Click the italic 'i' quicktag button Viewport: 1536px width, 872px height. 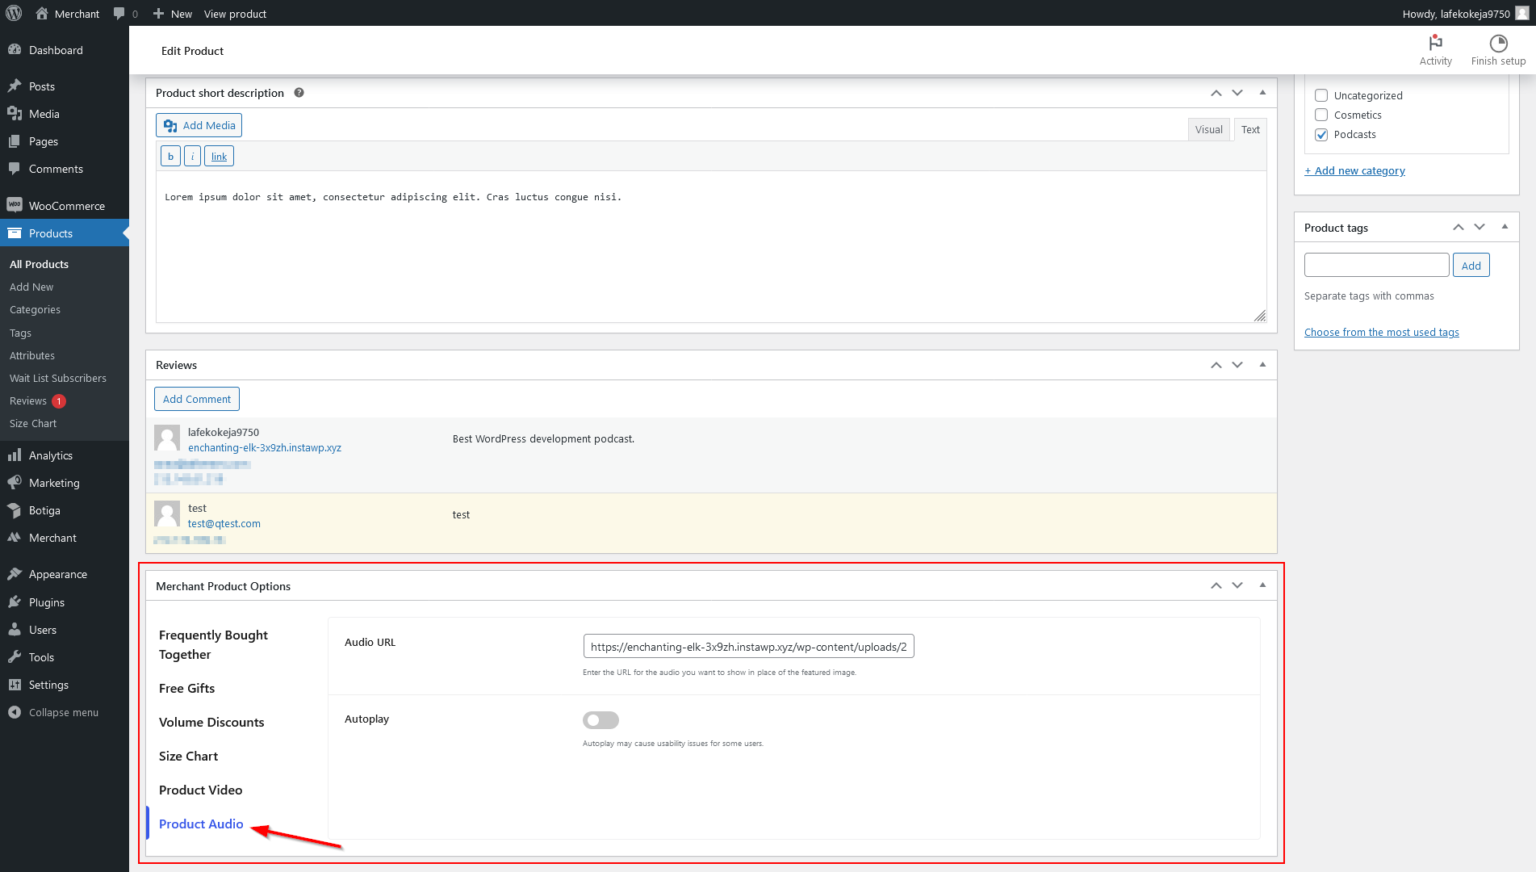click(192, 156)
